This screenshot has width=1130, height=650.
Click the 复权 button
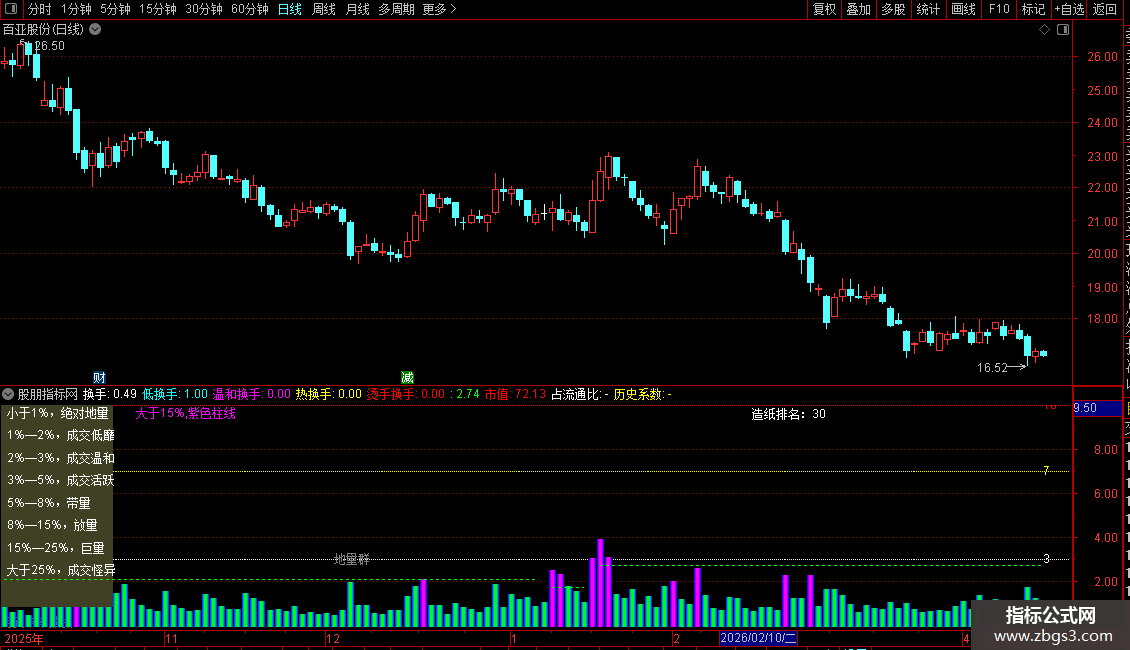point(824,9)
